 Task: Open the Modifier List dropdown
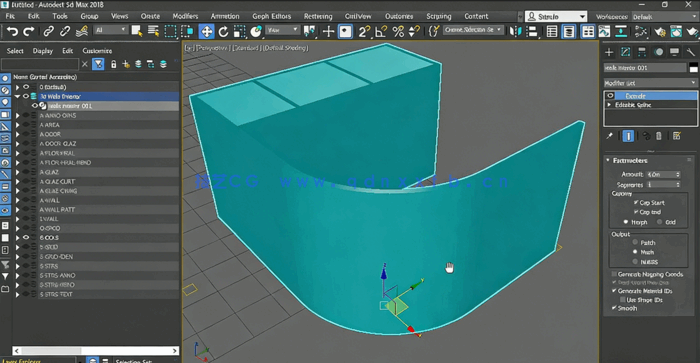point(650,83)
